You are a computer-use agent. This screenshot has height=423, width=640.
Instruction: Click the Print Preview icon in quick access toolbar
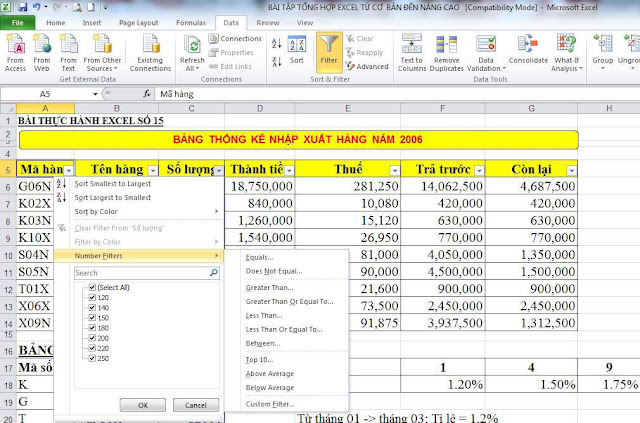pyautogui.click(x=77, y=7)
